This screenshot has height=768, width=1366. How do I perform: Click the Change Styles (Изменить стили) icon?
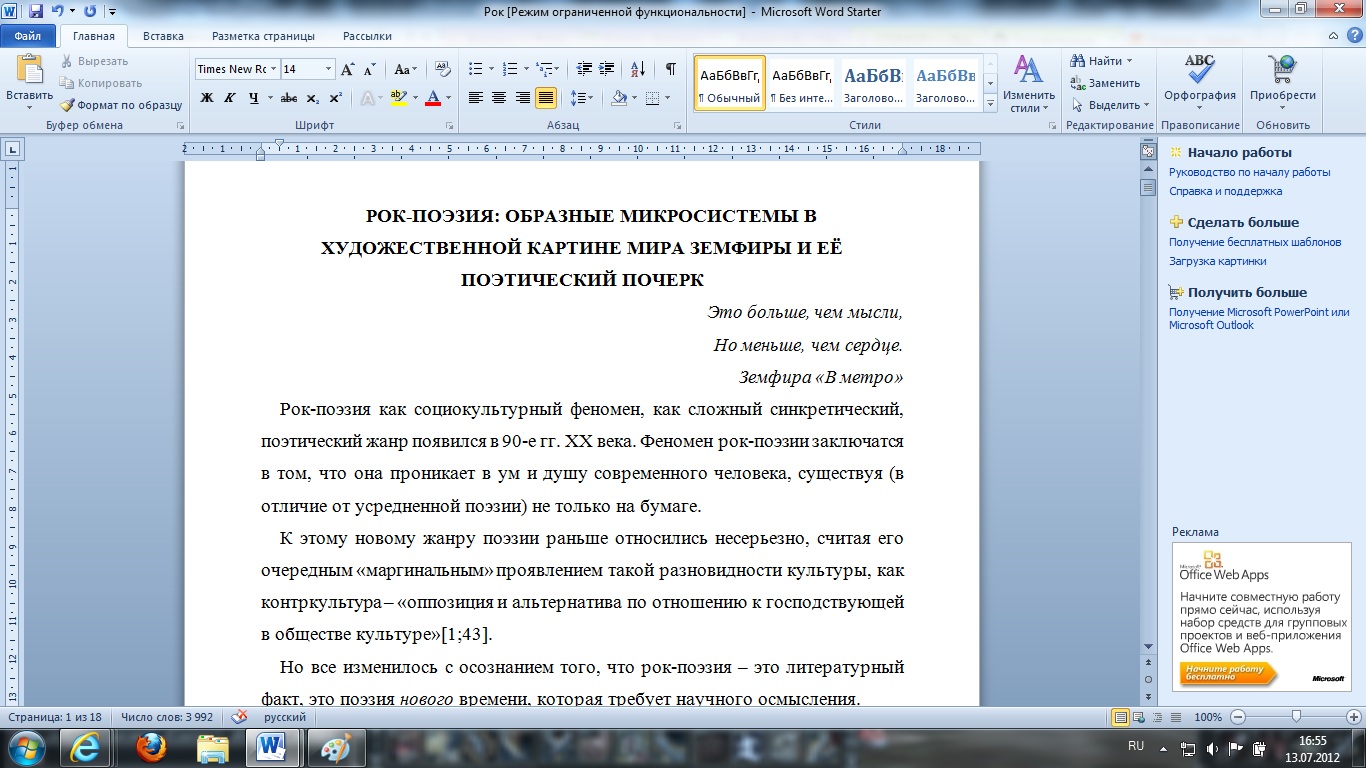point(1027,71)
